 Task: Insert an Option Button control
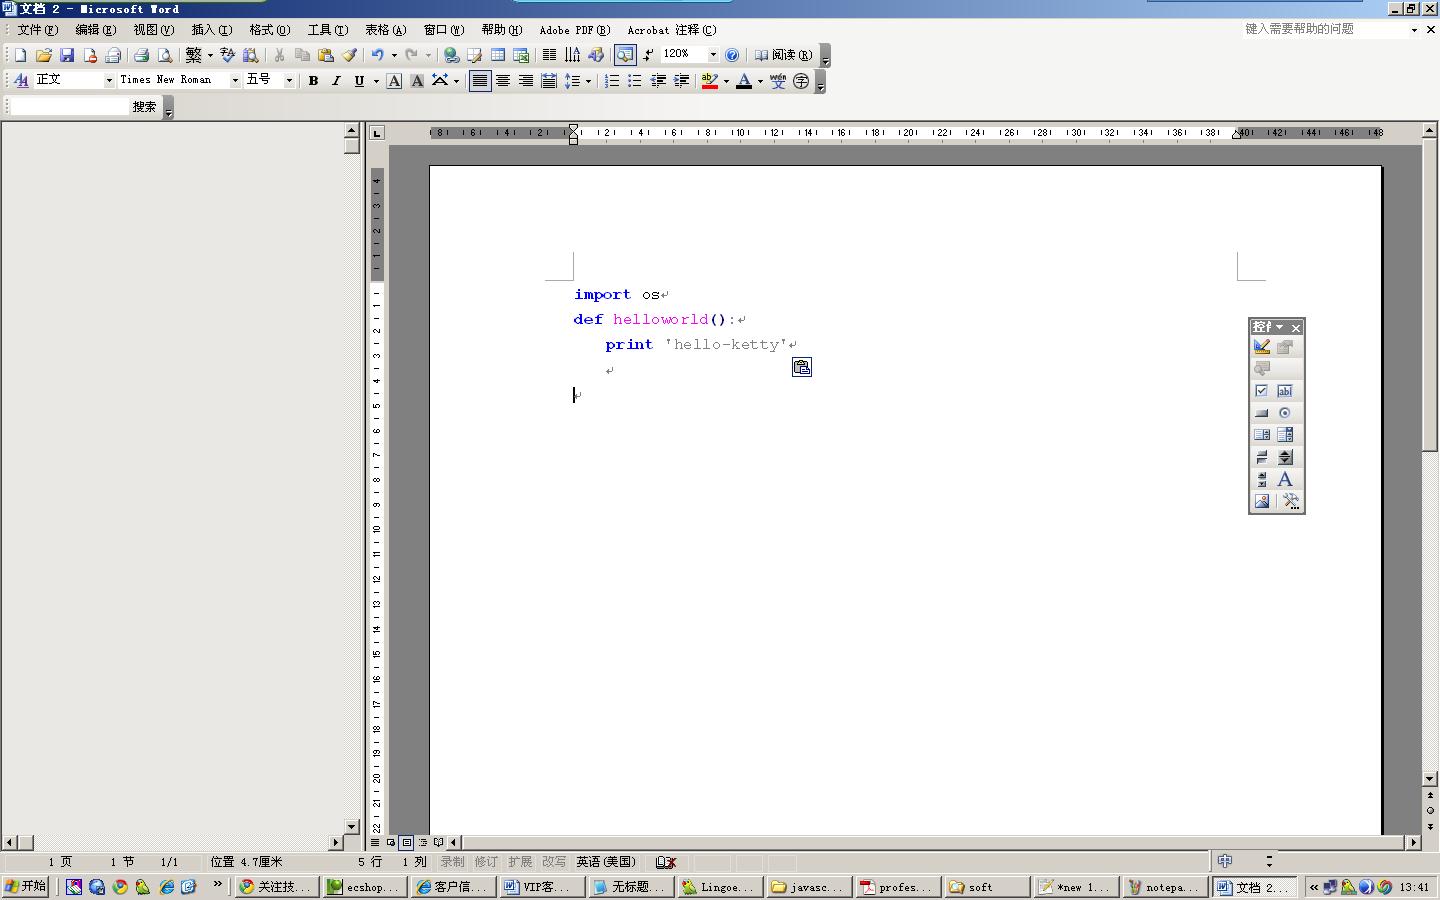pyautogui.click(x=1285, y=412)
